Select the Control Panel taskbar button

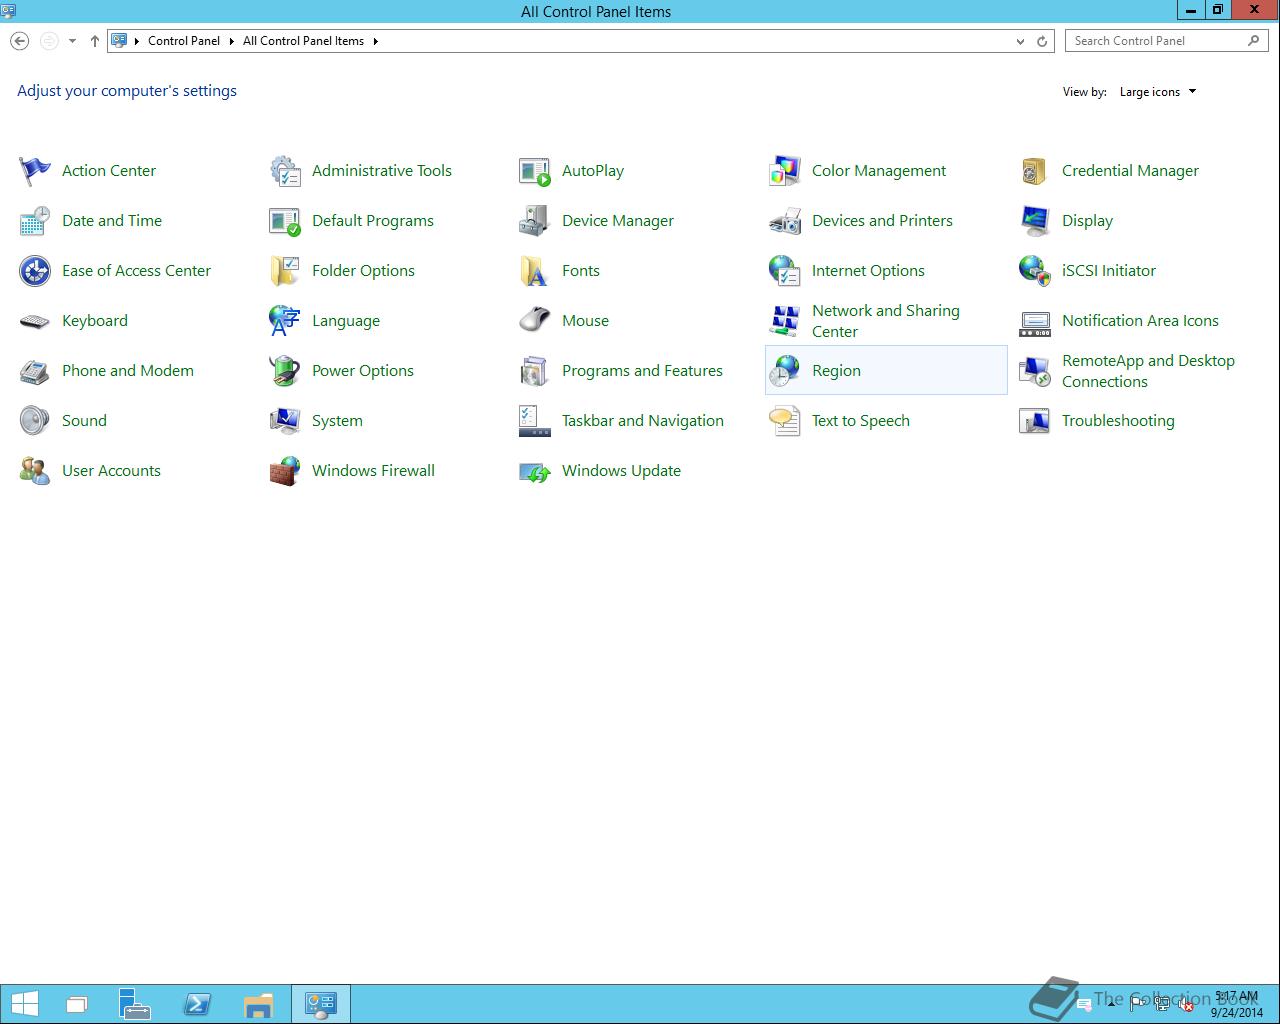[320, 1004]
